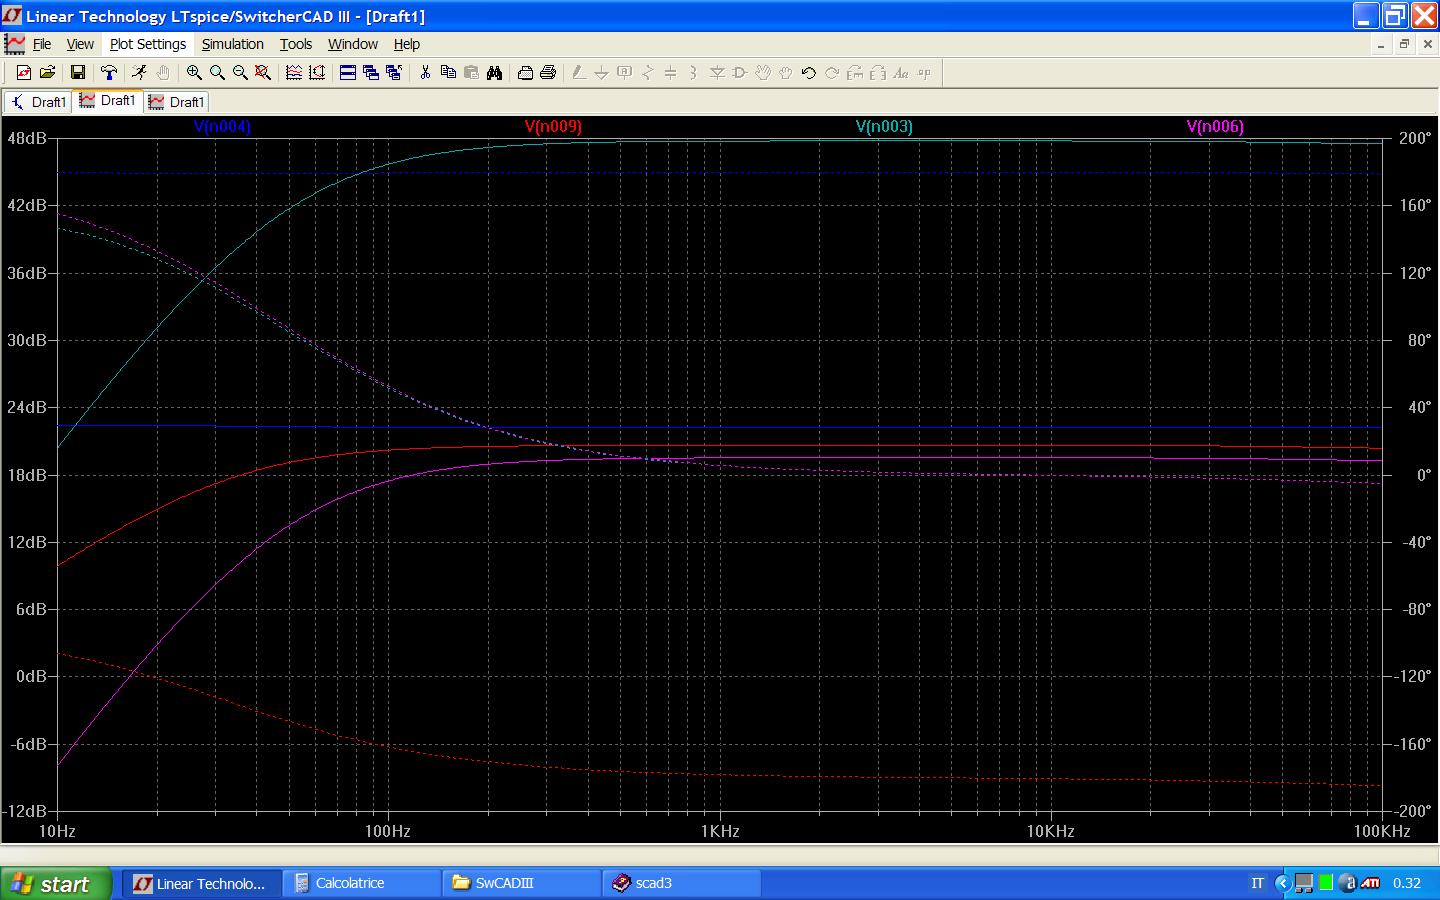Click the 10Hz frequency axis label
This screenshot has width=1440, height=900.
(x=57, y=831)
